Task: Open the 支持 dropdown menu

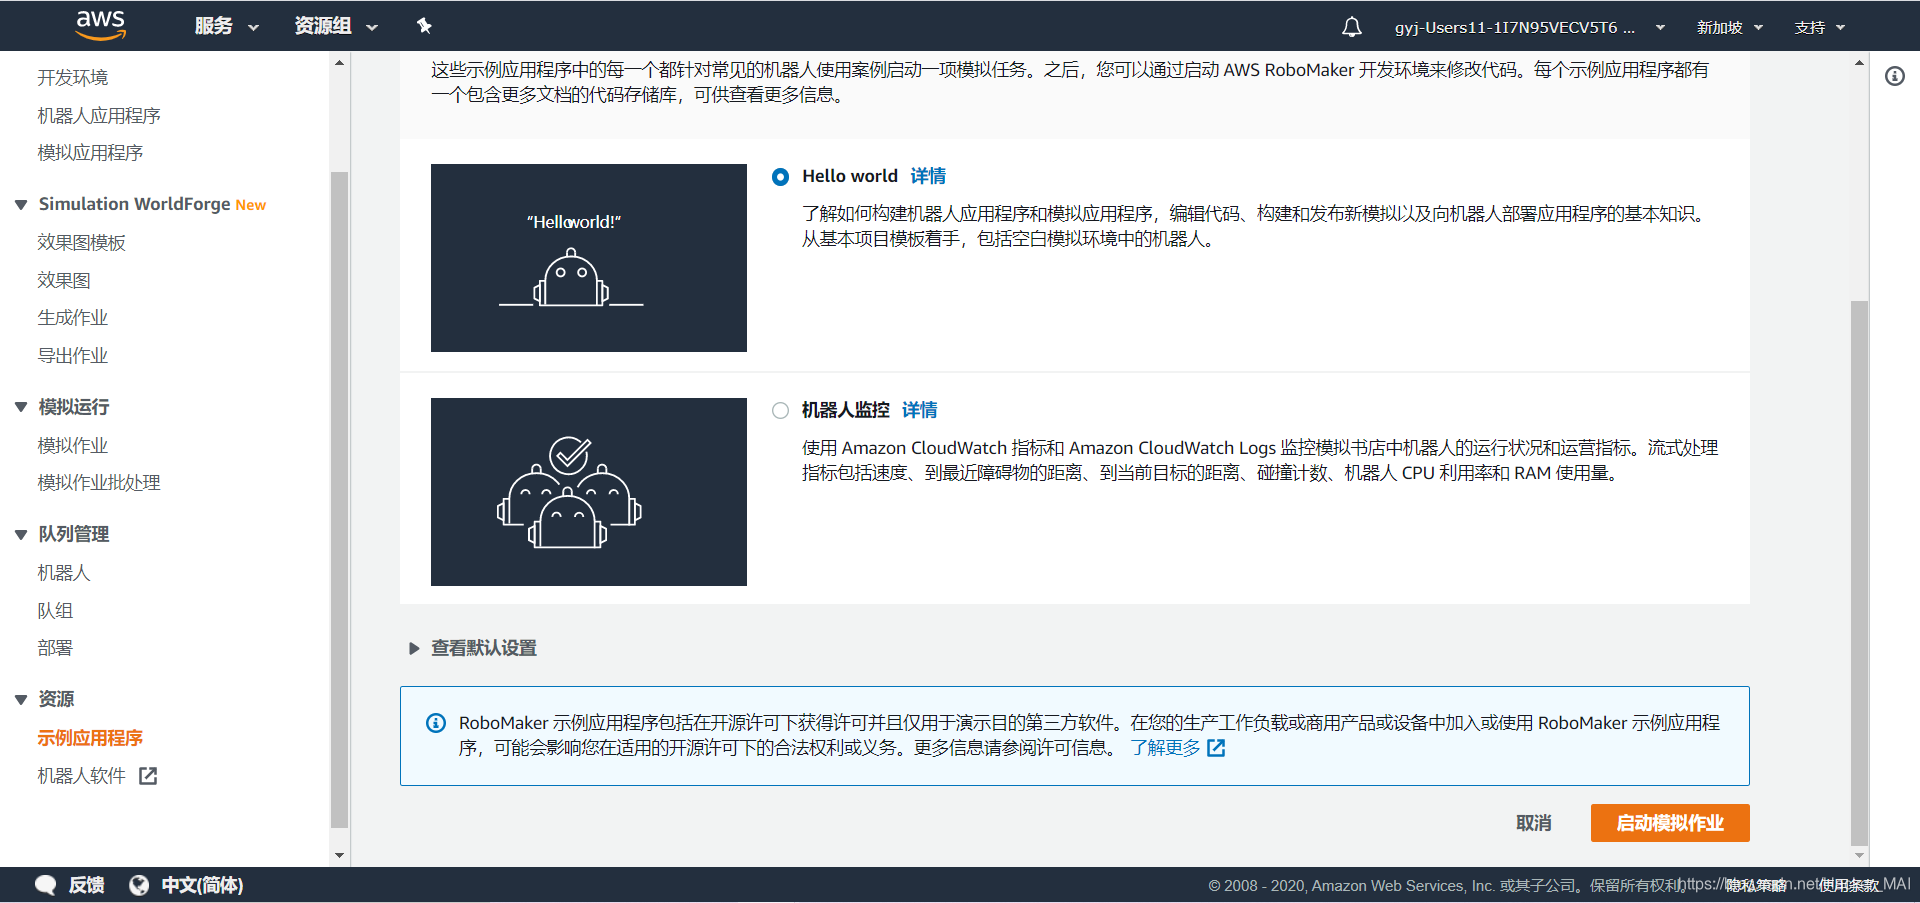Action: pos(1820,27)
